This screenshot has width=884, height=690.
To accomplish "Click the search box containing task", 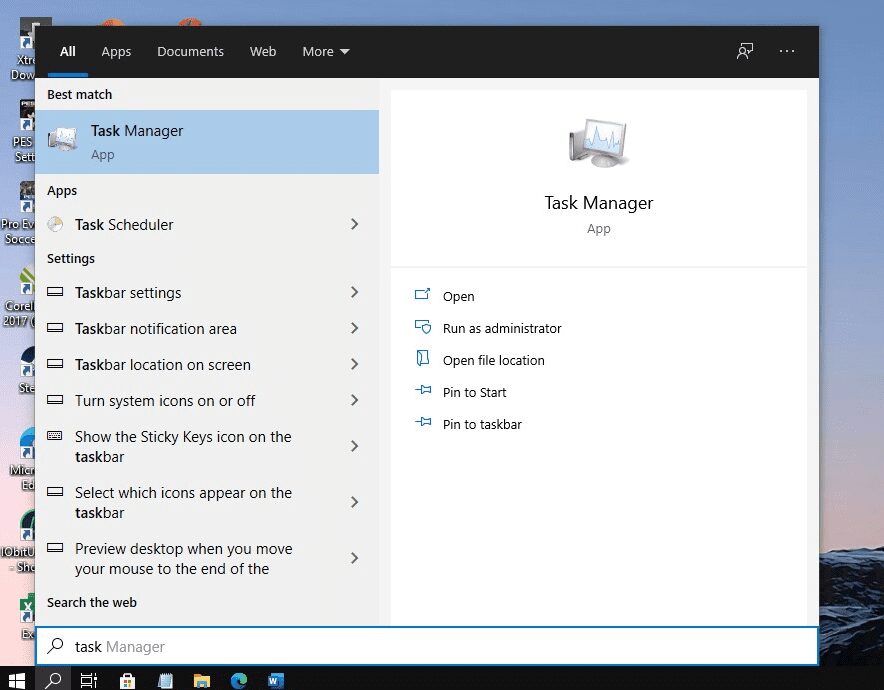I will pyautogui.click(x=427, y=647).
